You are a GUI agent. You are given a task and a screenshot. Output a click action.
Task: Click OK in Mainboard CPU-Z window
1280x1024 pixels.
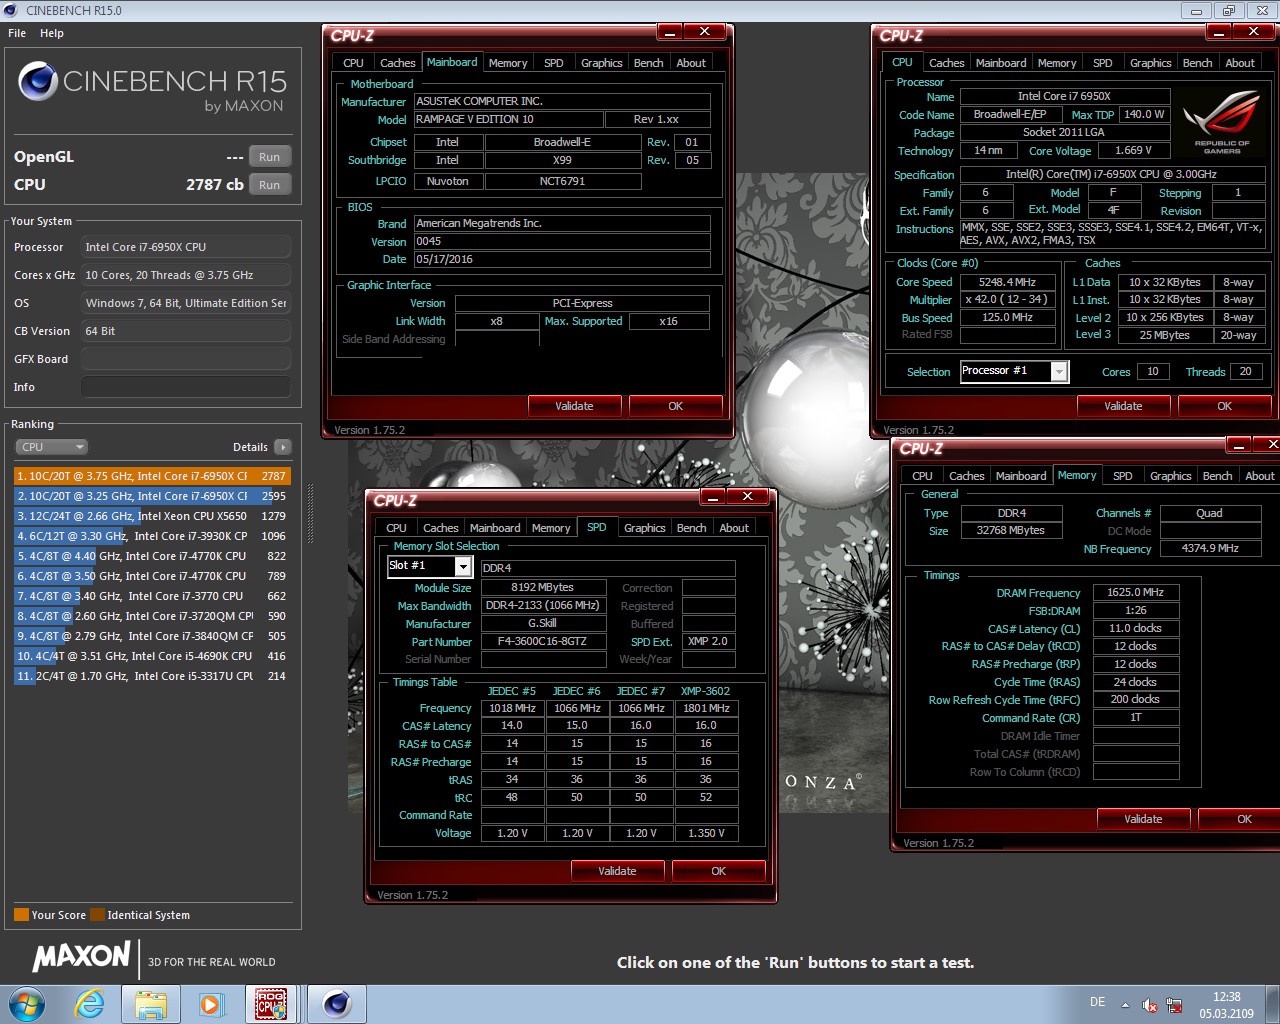[675, 406]
